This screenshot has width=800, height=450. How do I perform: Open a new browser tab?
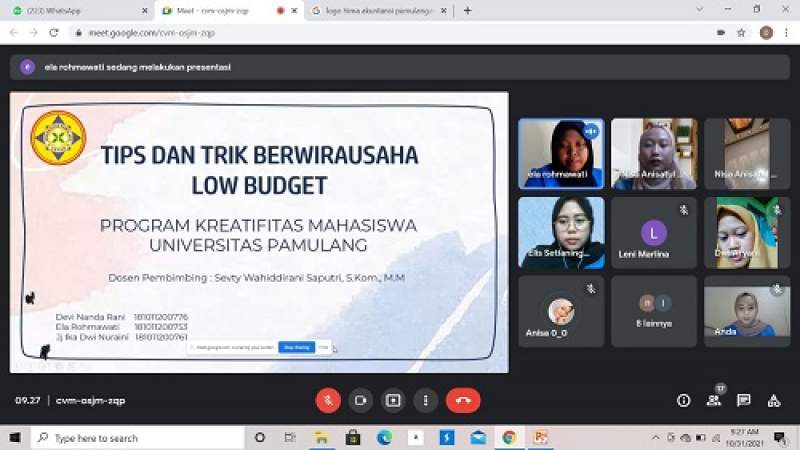click(467, 10)
